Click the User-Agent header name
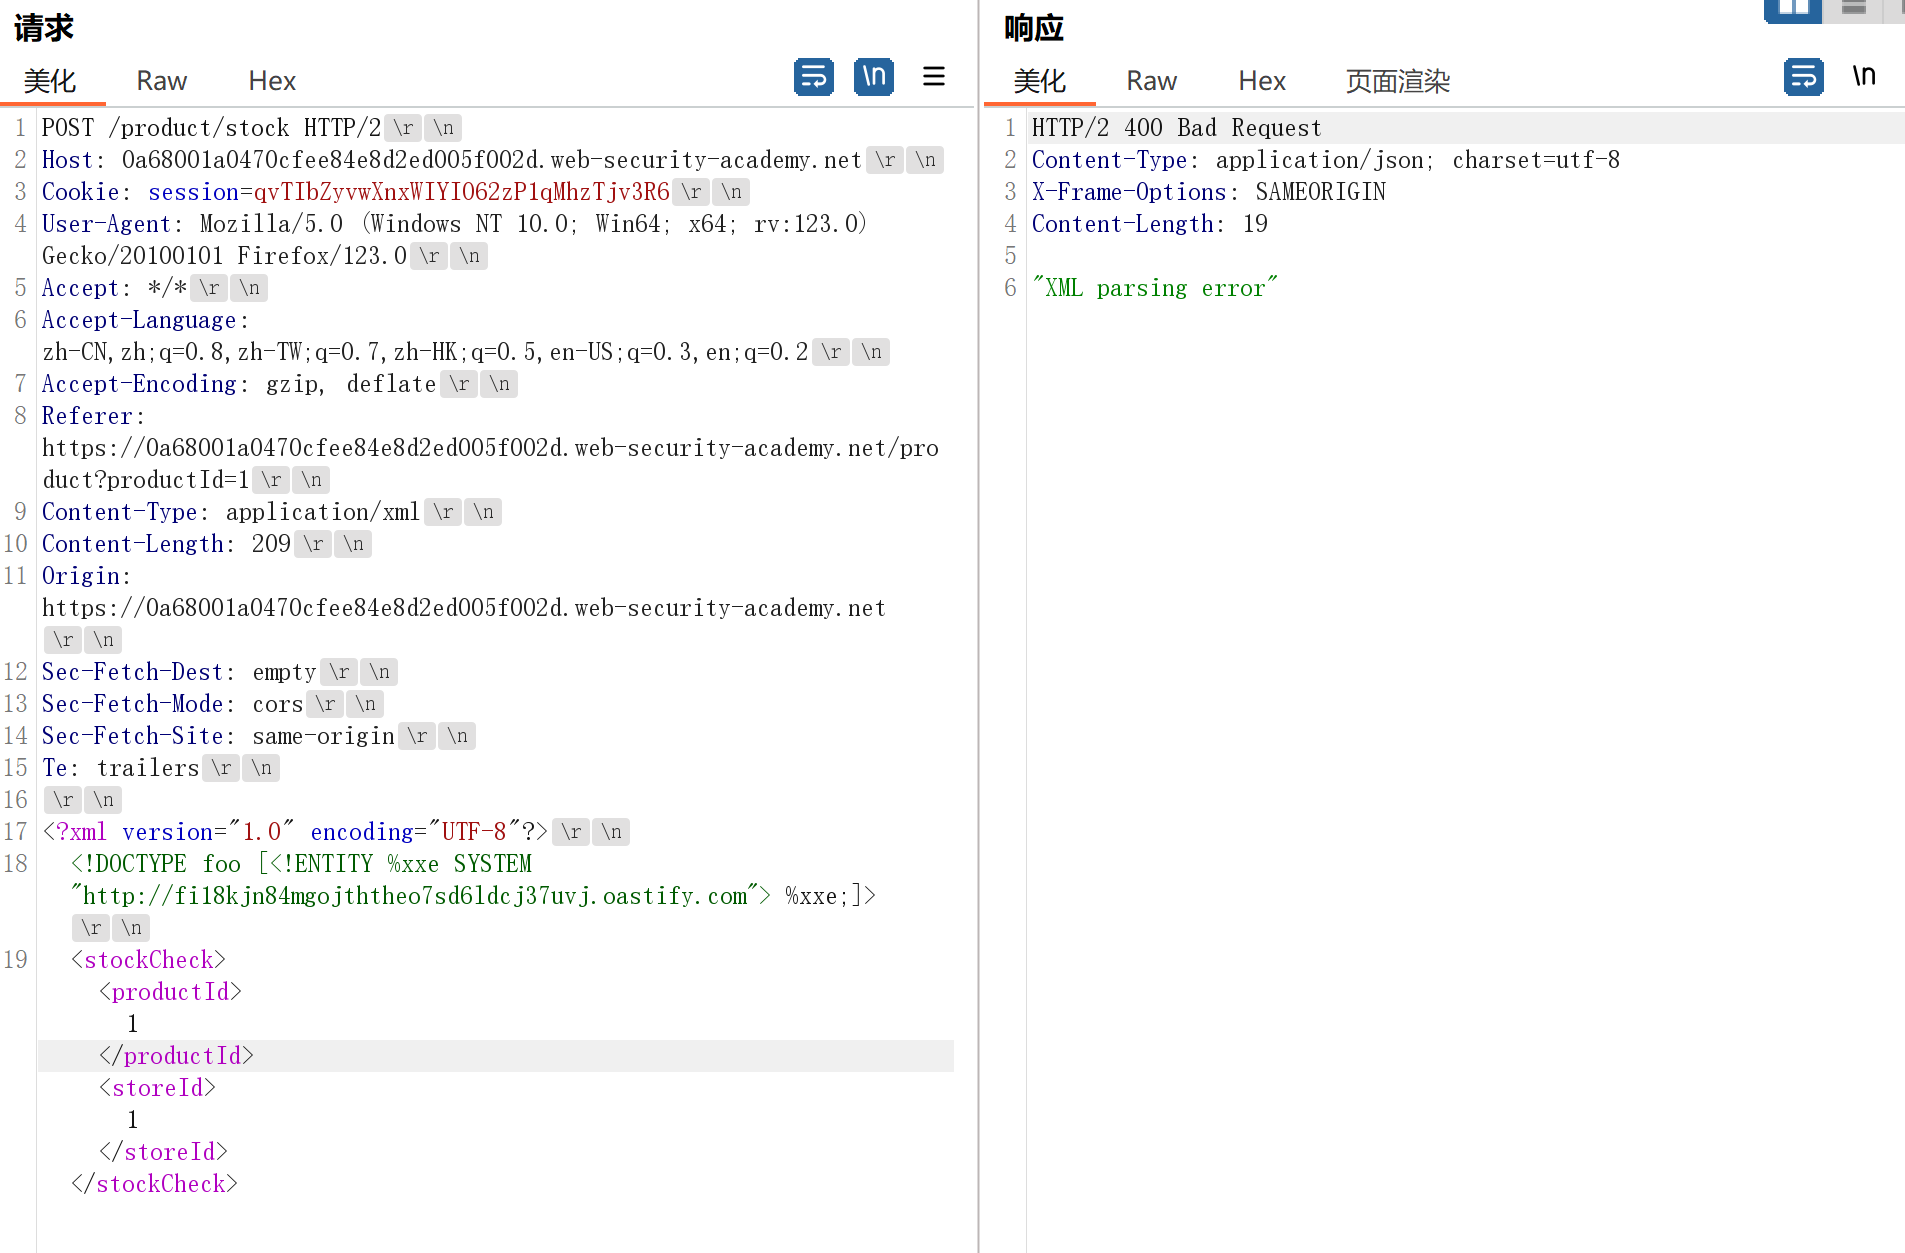 pos(106,224)
